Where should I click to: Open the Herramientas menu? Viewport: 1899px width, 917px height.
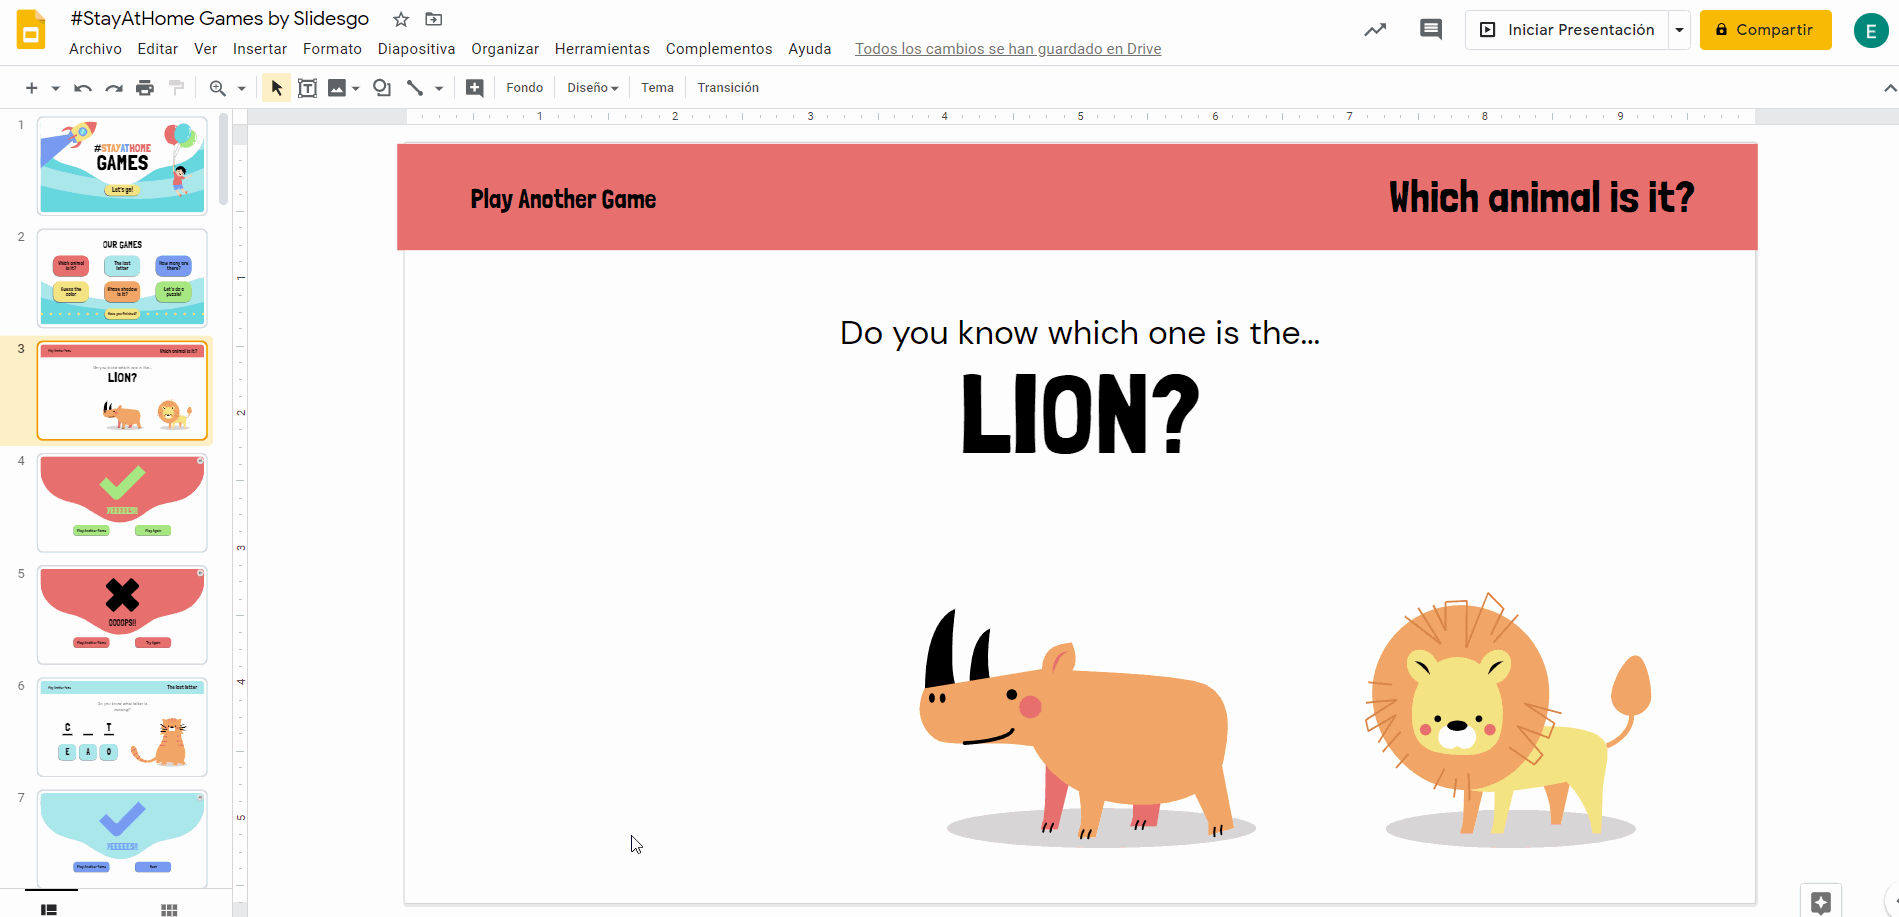pos(602,49)
